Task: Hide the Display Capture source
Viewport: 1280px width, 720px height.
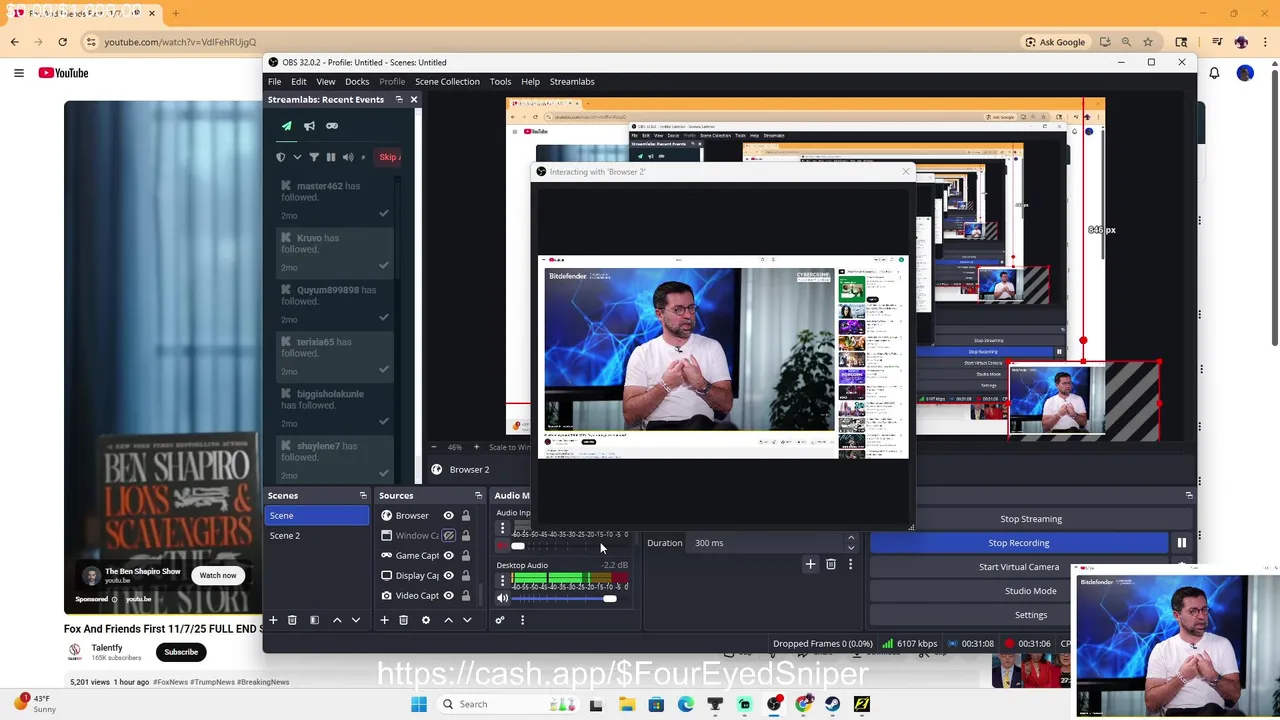Action: coord(448,576)
